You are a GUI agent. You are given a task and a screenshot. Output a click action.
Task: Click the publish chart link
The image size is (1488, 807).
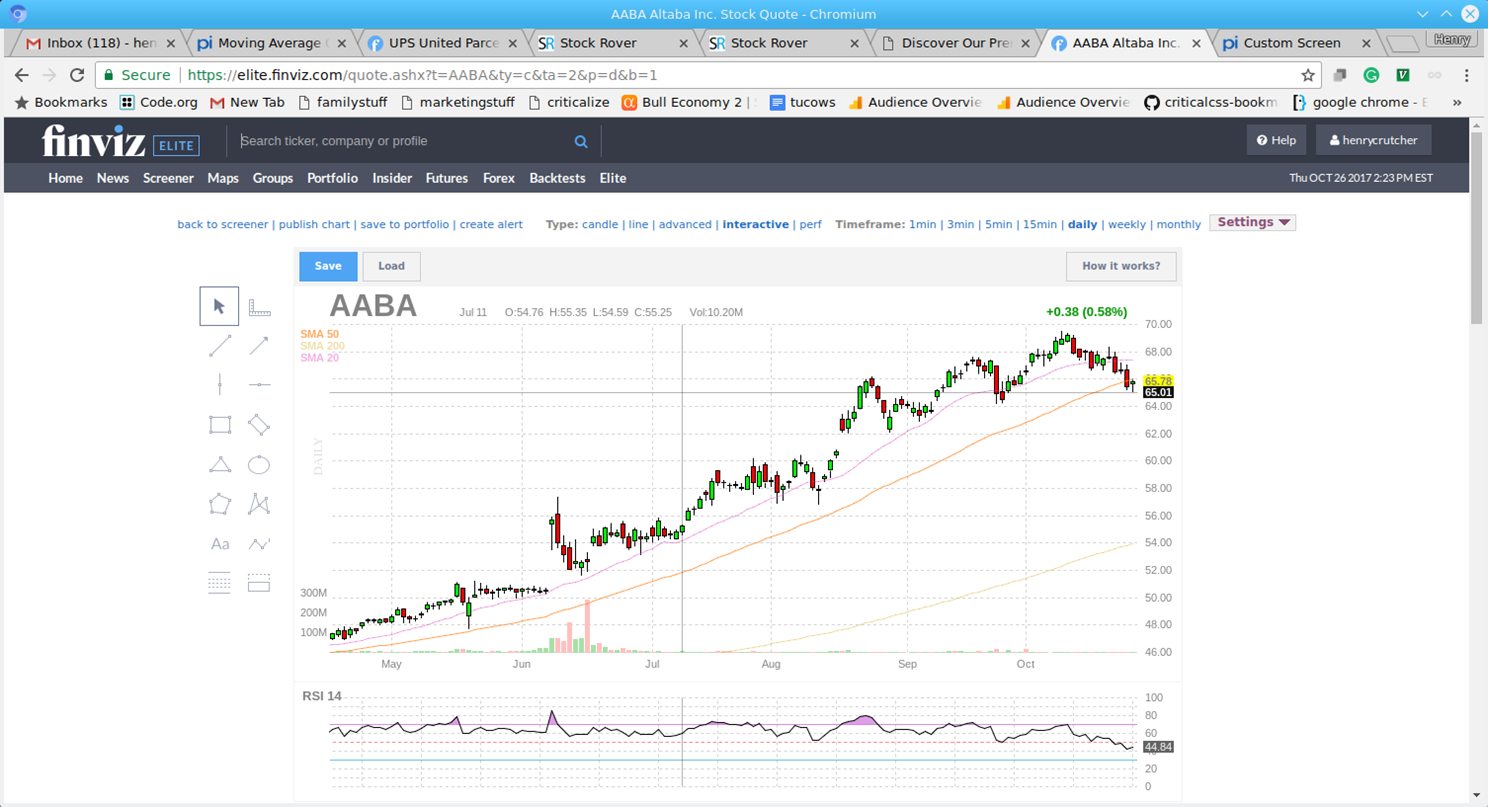click(x=314, y=224)
